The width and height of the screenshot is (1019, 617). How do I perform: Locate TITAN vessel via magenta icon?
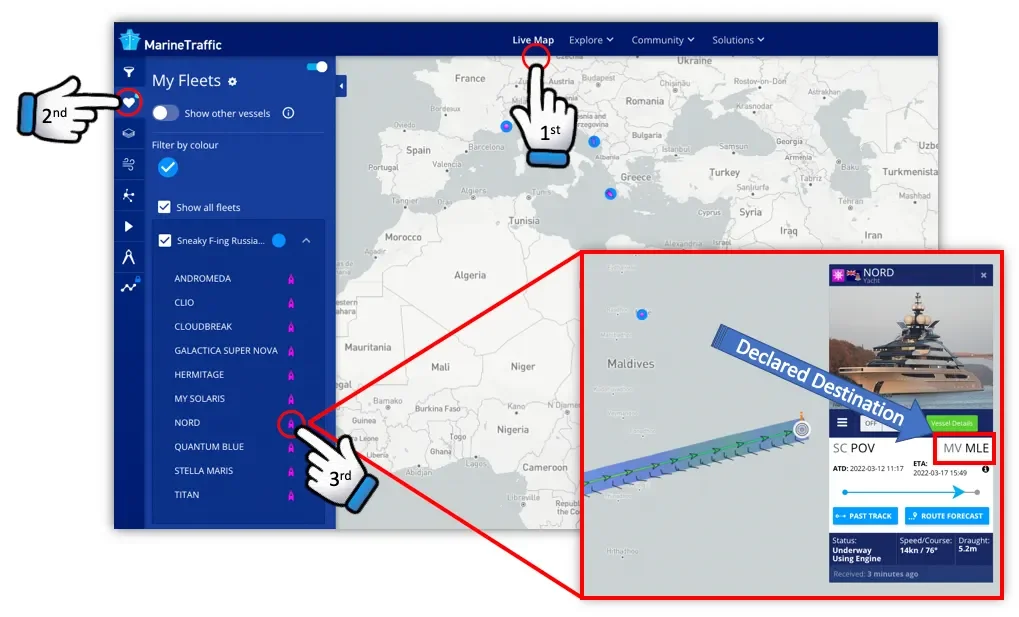pos(291,495)
